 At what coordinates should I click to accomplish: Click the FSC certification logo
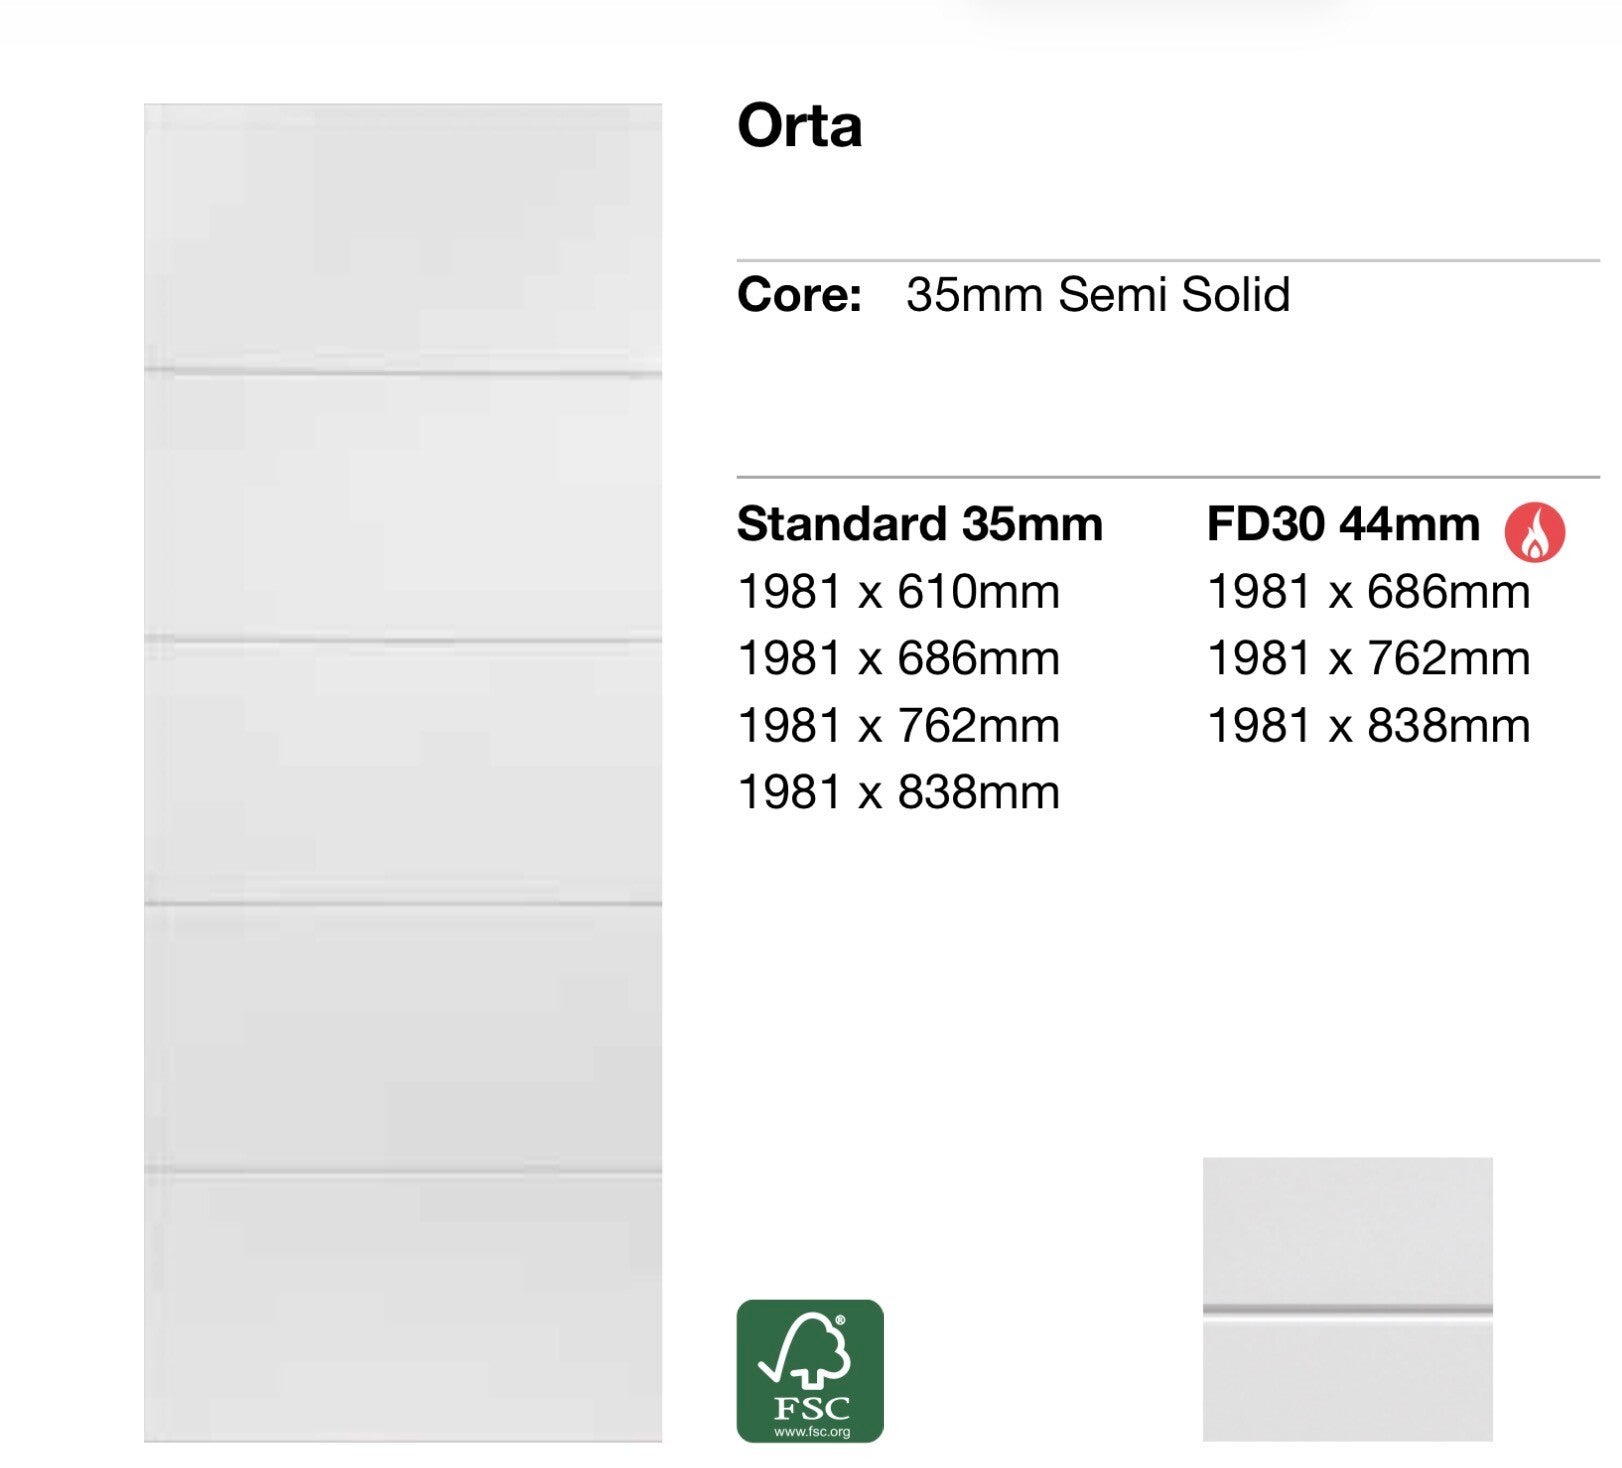[810, 1371]
